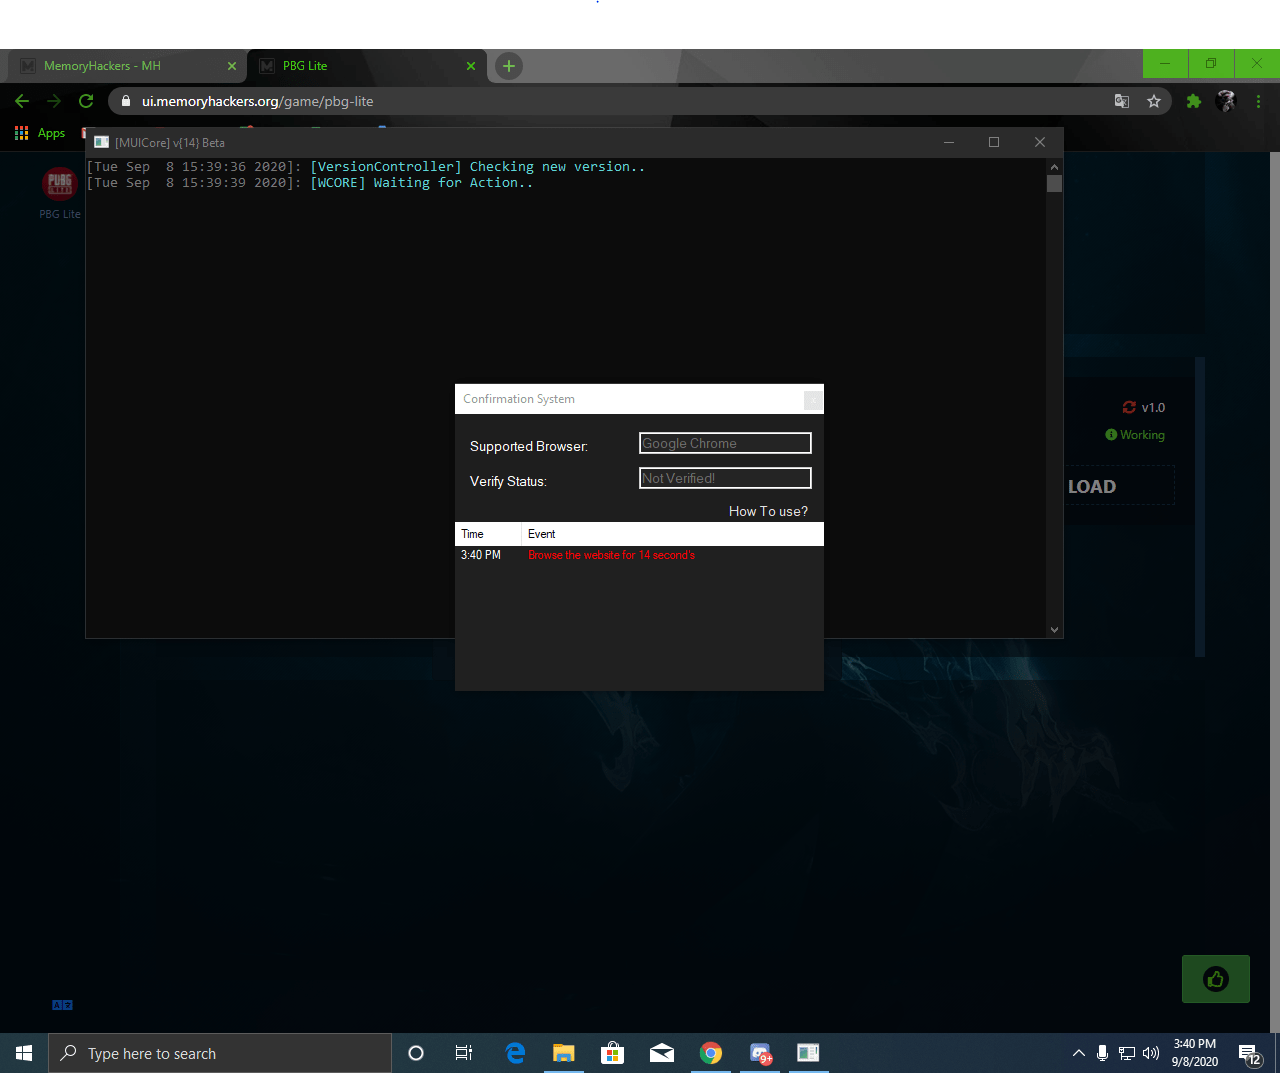Open the Apps bookmarks shortcut

point(40,133)
